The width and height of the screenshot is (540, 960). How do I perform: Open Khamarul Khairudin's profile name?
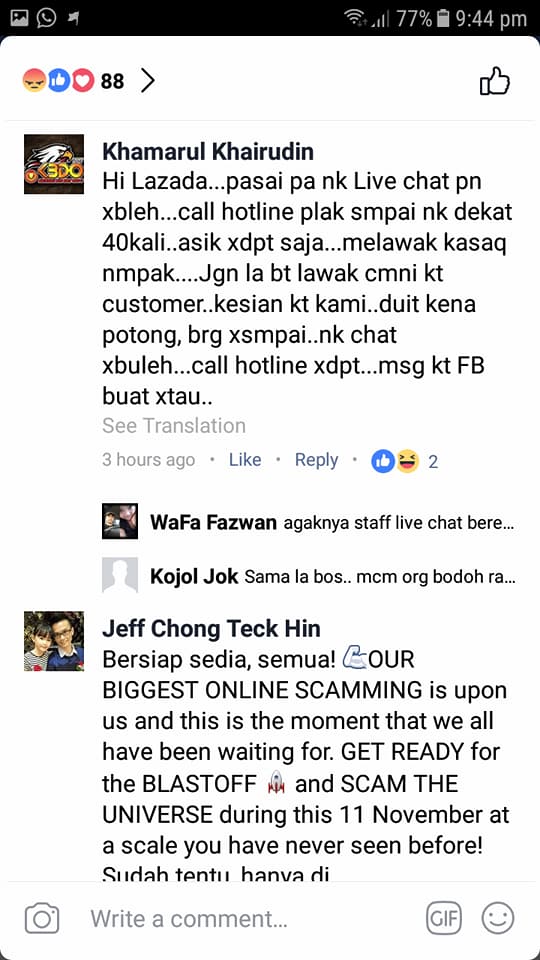[x=208, y=151]
